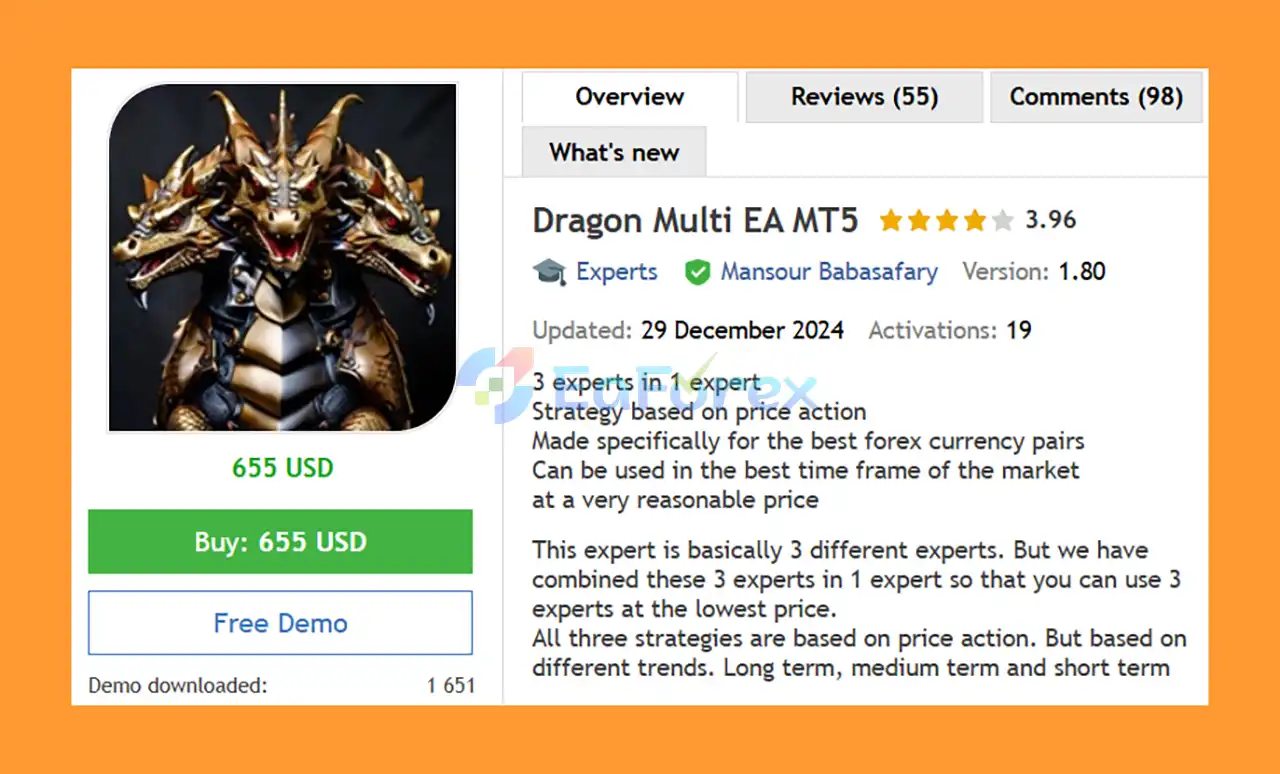Open the What's new tab
Screen dimensions: 1280x774
[x=614, y=153]
